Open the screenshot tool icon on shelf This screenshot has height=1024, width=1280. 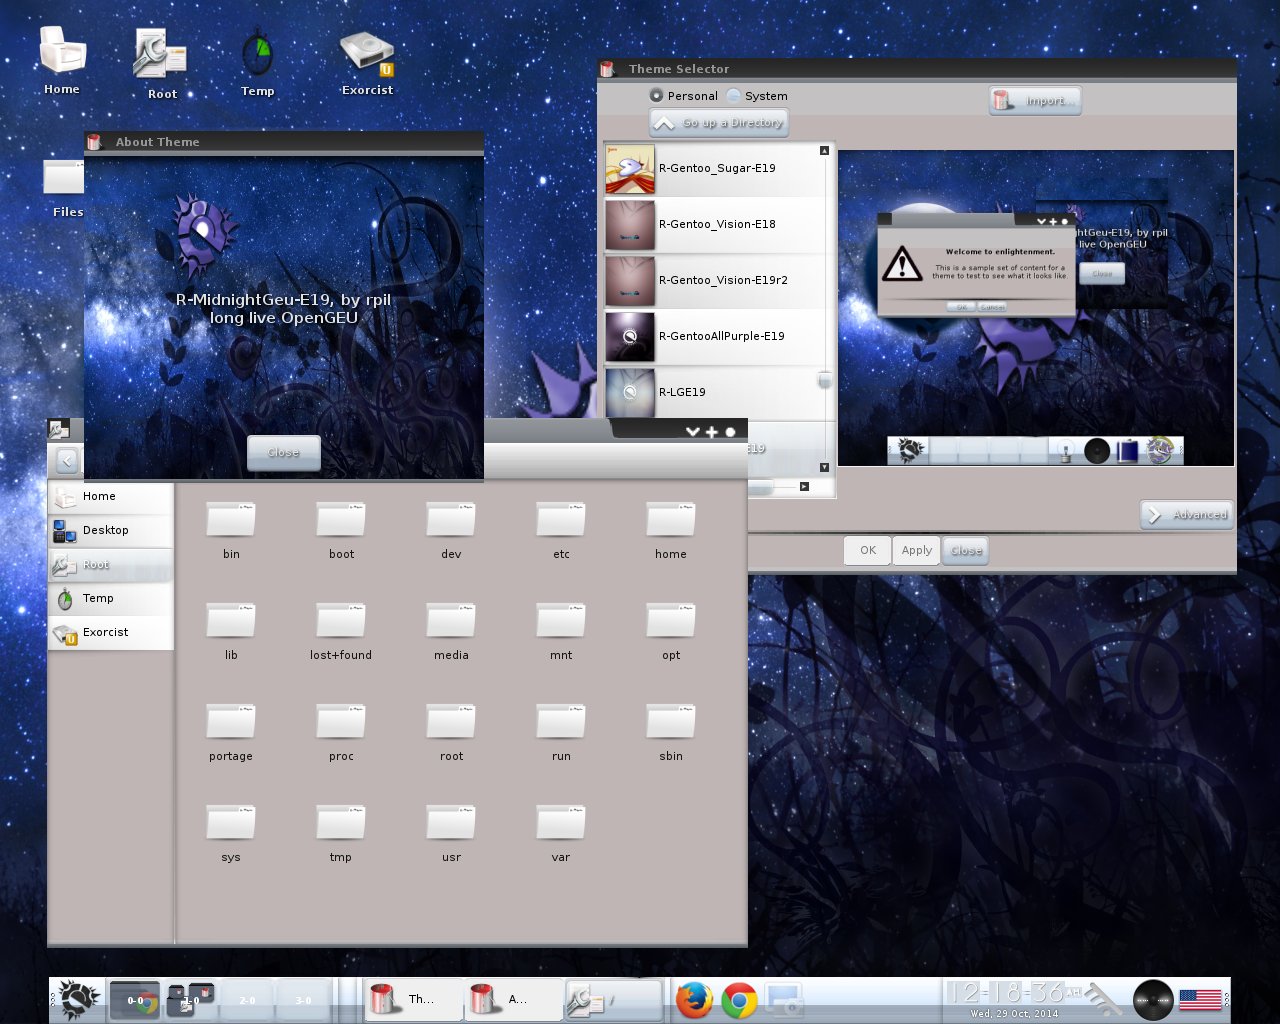(784, 999)
